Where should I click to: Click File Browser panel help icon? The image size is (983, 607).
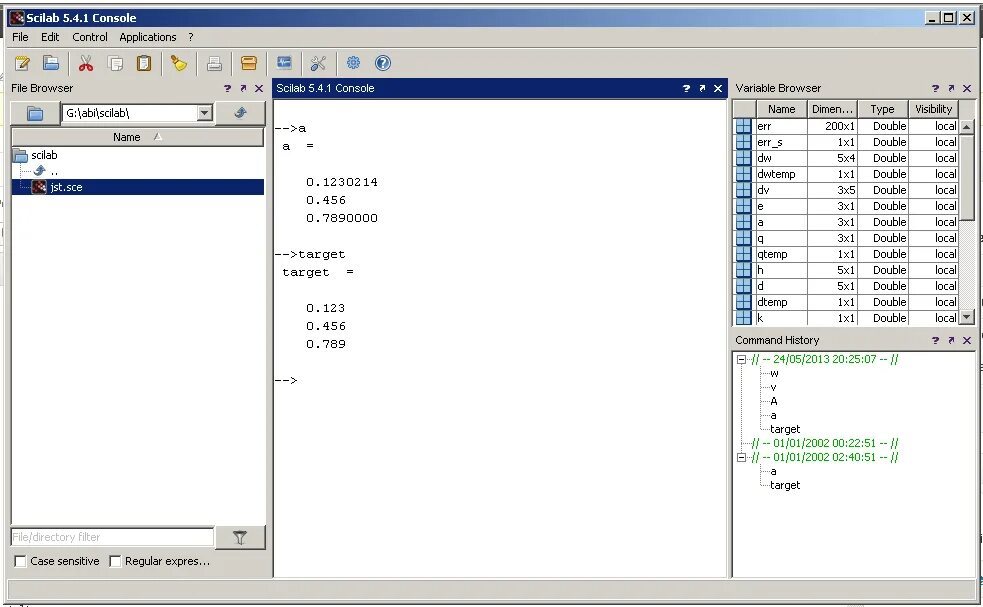[x=227, y=88]
